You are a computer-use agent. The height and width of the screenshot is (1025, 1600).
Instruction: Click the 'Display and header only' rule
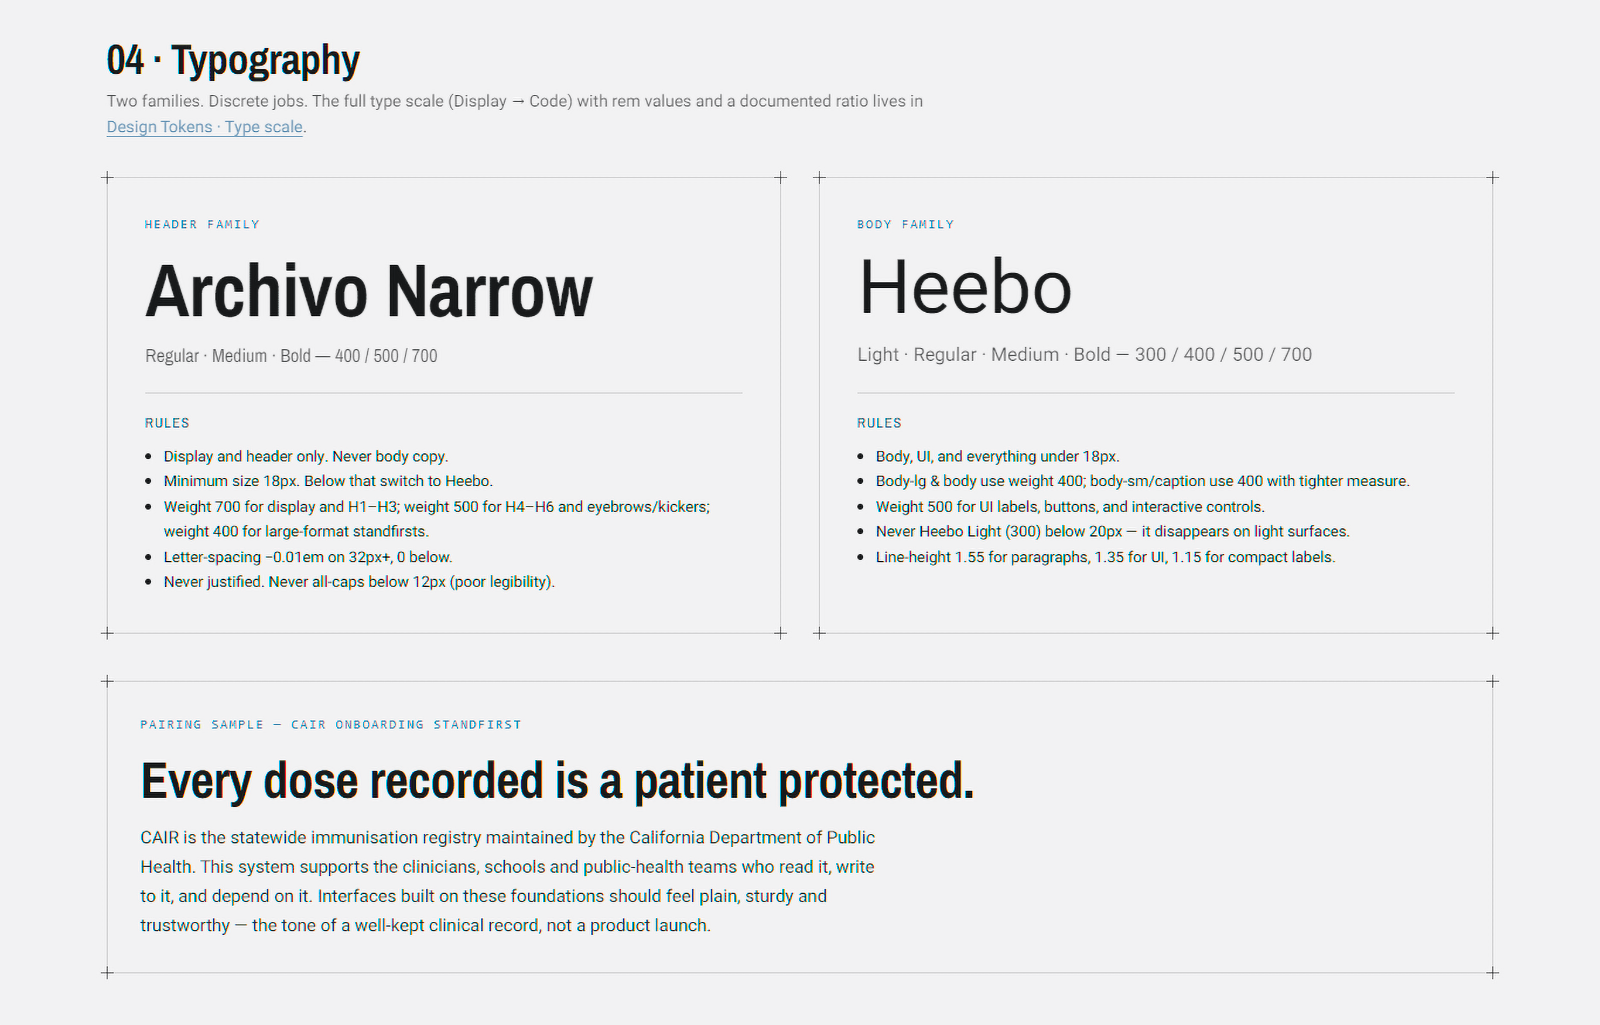coord(306,456)
